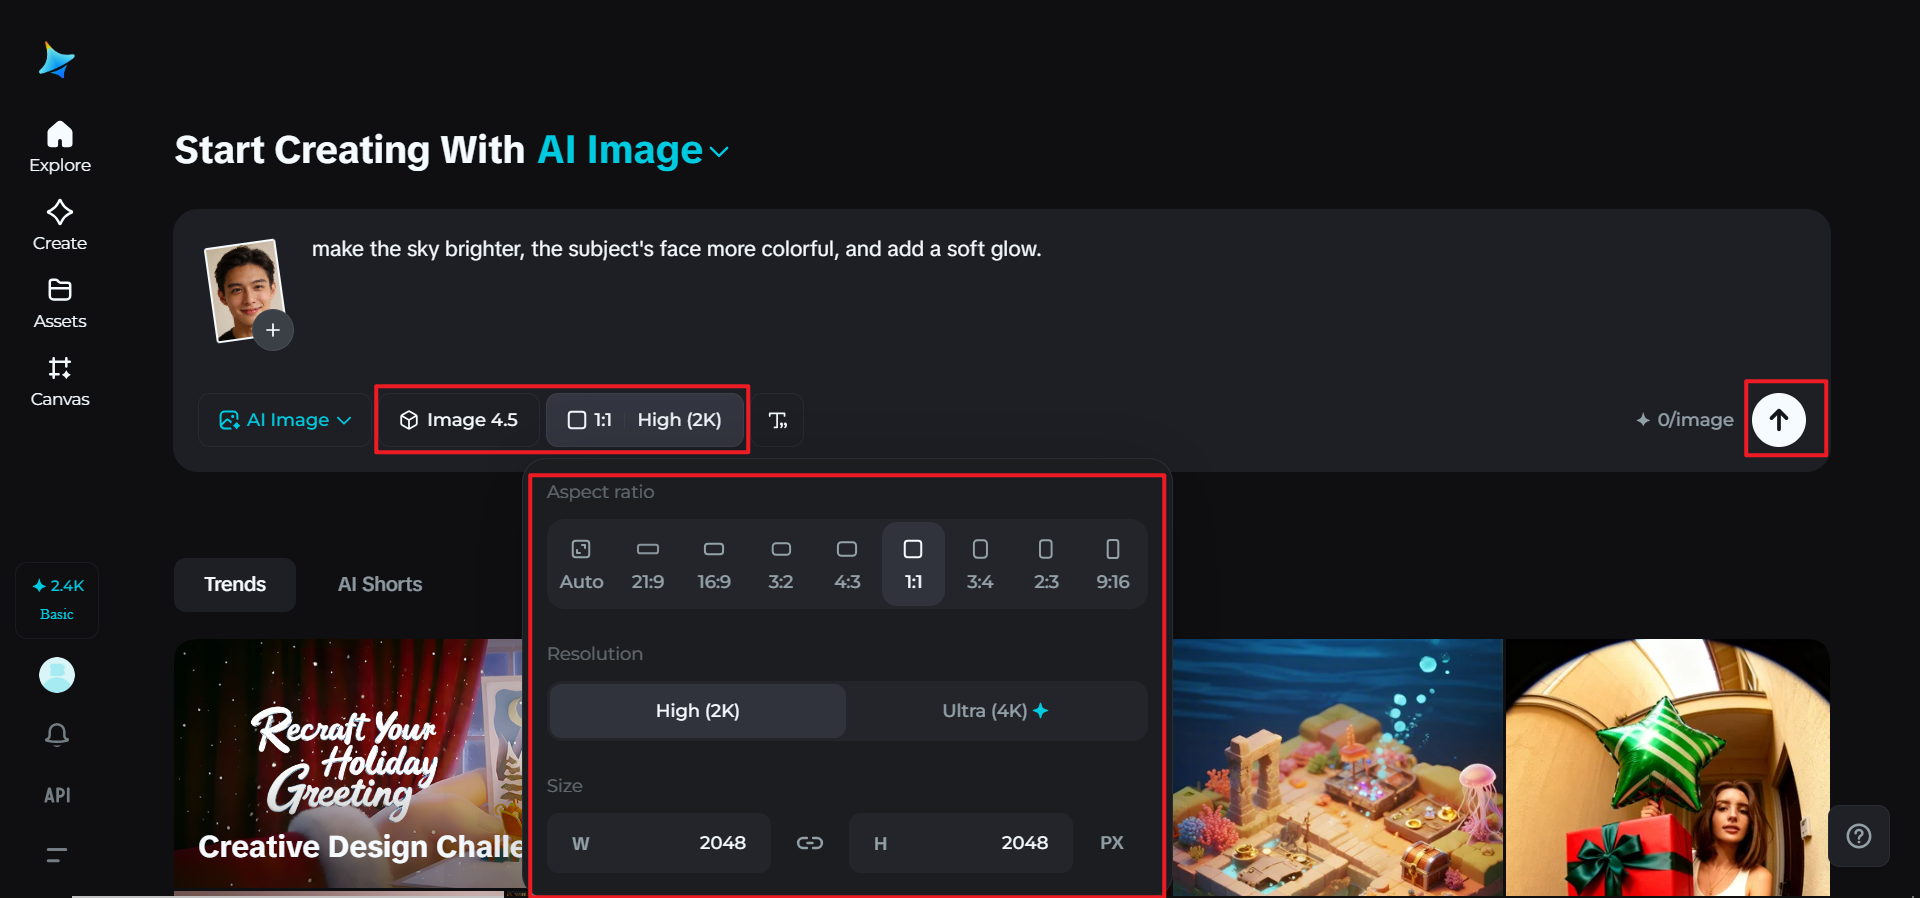The image size is (1920, 898).
Task: Select the Trends tab
Action: pyautogui.click(x=235, y=584)
